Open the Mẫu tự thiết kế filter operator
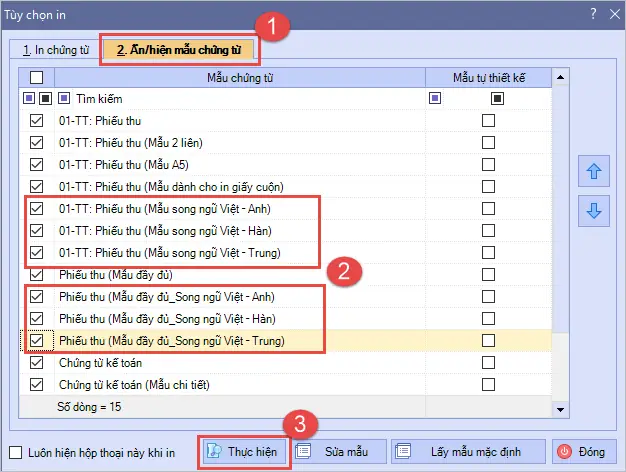 coord(434,98)
